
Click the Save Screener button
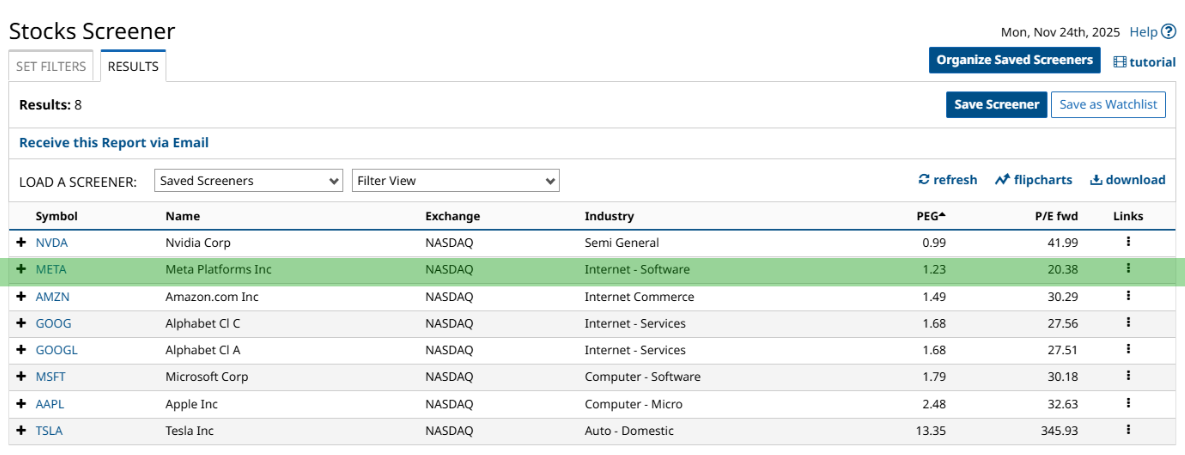point(995,105)
